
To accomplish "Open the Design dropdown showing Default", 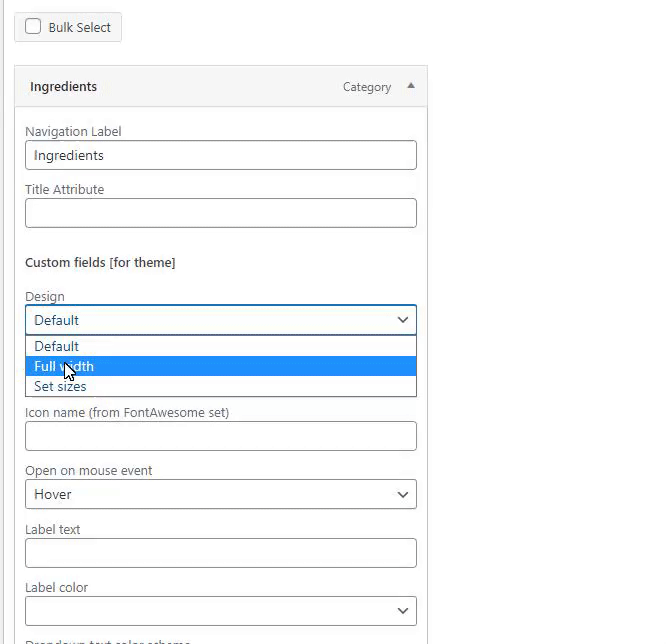I will (220, 320).
